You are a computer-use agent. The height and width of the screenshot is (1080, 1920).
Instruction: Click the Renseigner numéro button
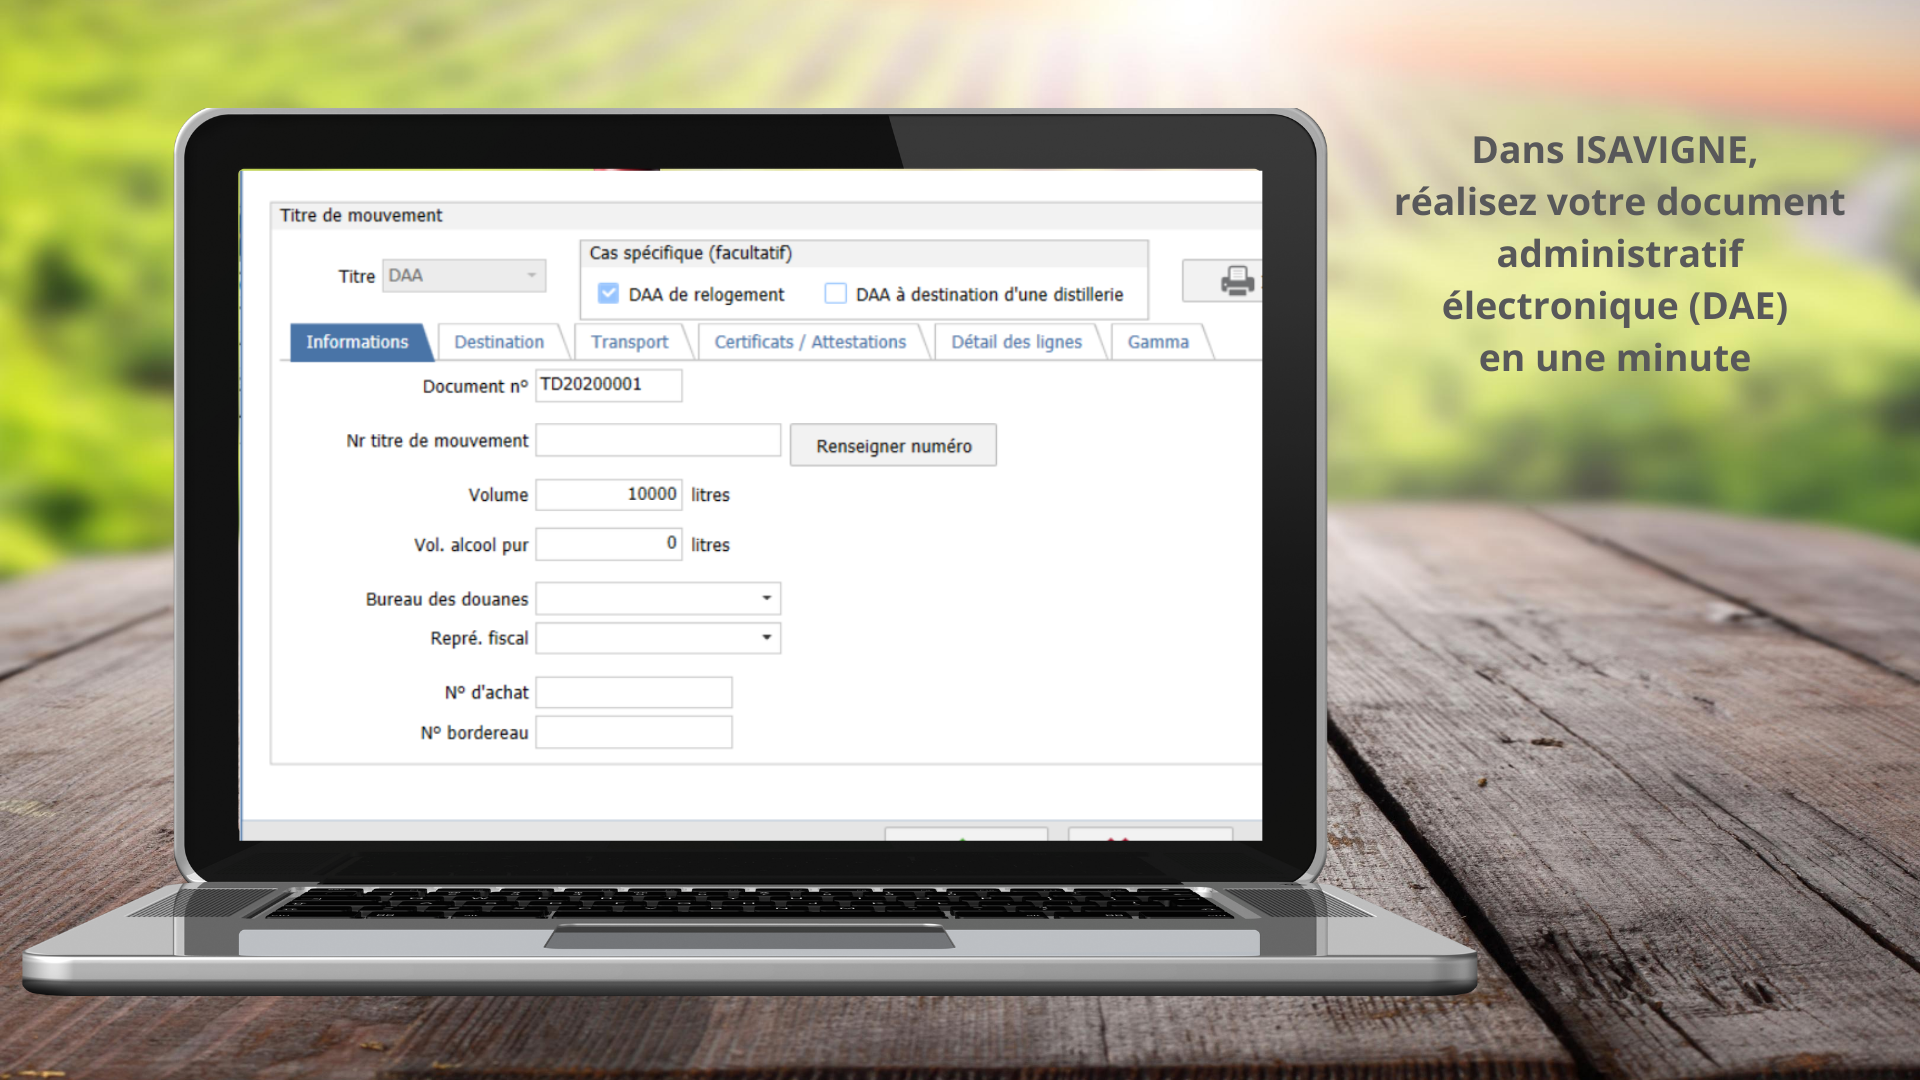(x=893, y=446)
